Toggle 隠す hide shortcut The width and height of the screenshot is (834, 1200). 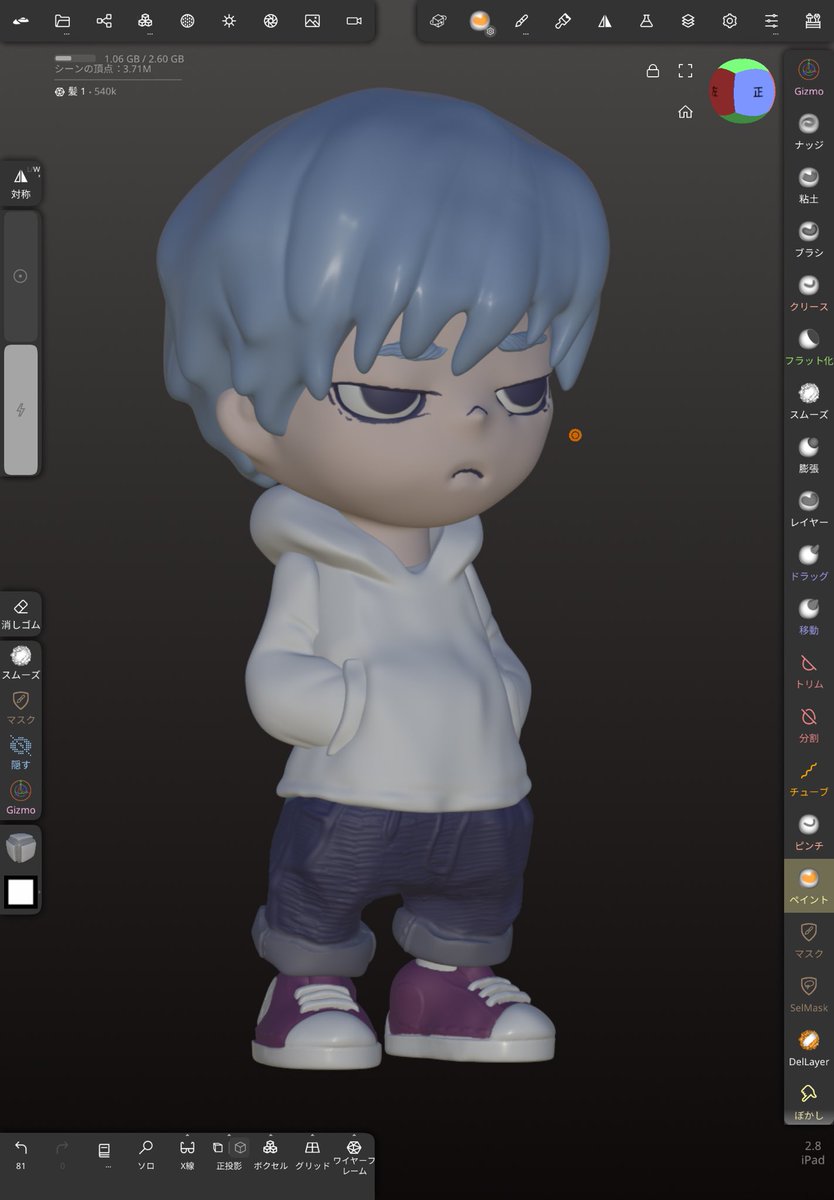coord(21,754)
